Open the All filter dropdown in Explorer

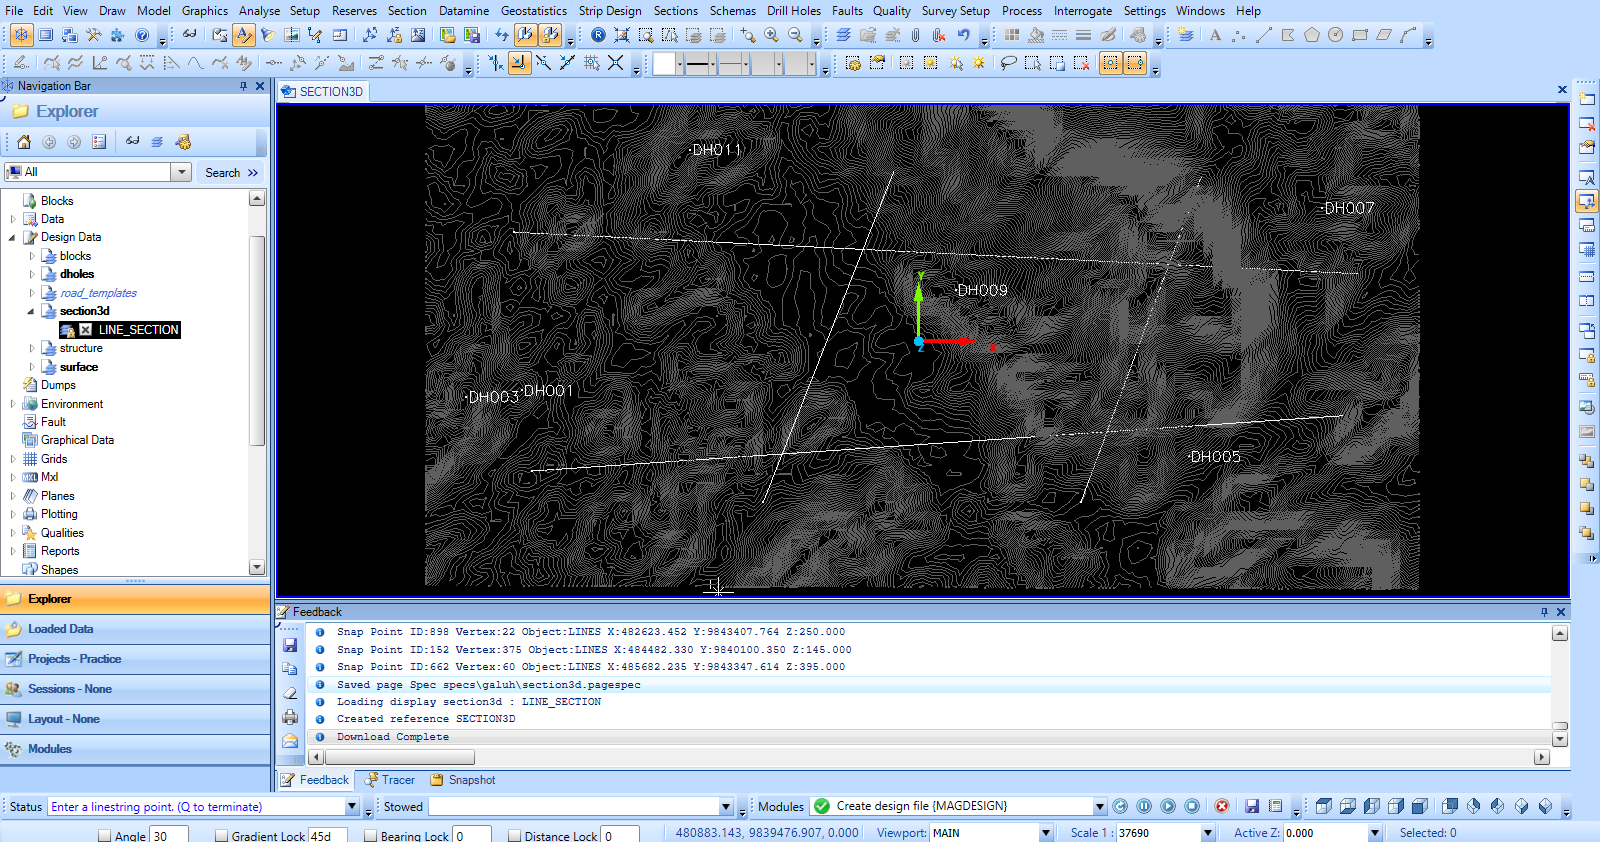pos(181,172)
